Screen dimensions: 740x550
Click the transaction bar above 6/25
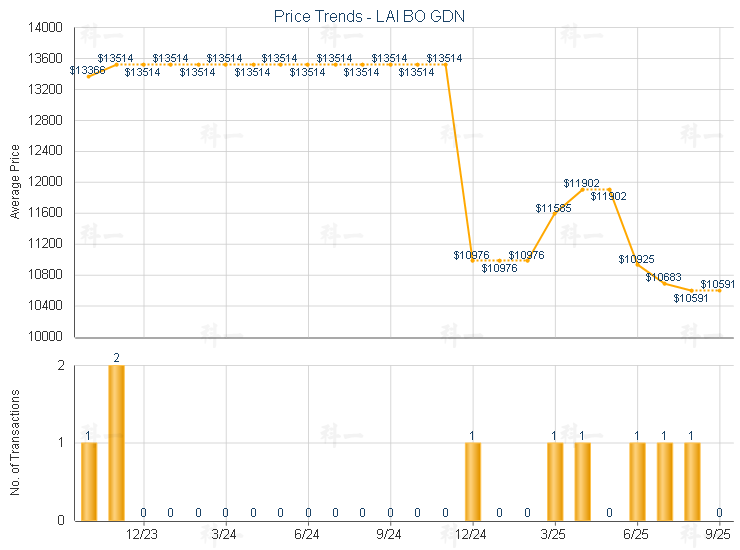[x=637, y=481]
